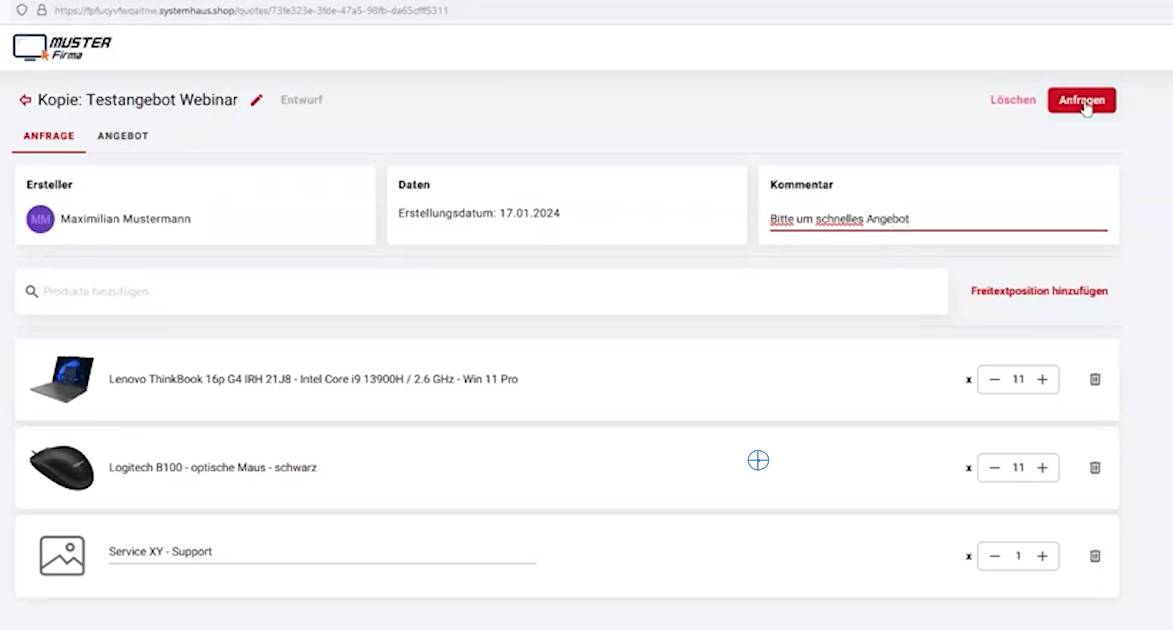Select the Anfrage tab
Screen dimensions: 1173x630
[x=49, y=136]
